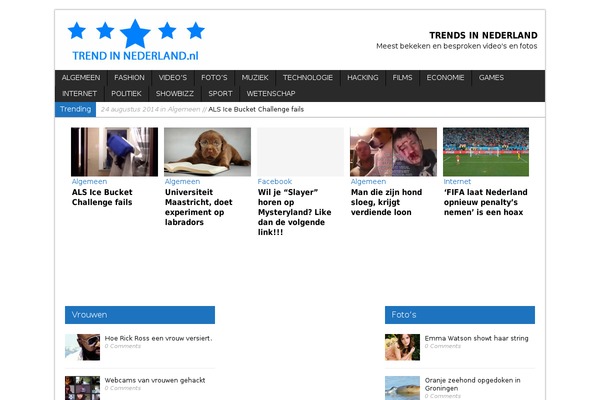Go to the VIDEO'S section
The height and width of the screenshot is (400, 600).
[173, 78]
